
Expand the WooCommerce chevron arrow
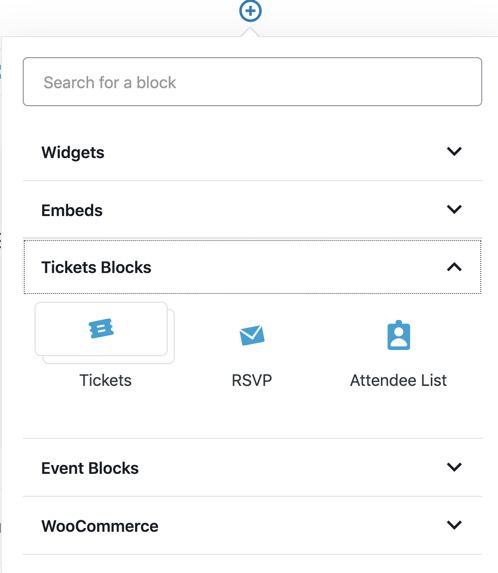click(x=454, y=525)
